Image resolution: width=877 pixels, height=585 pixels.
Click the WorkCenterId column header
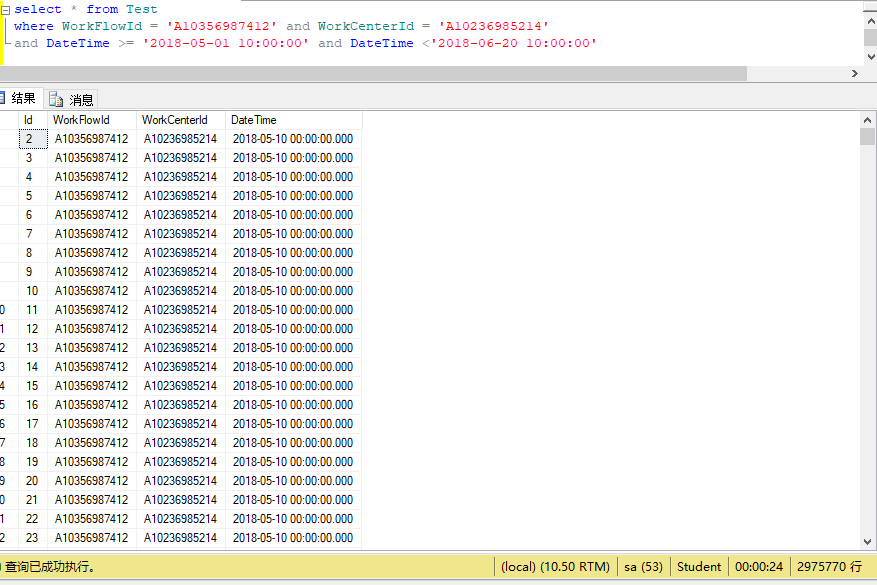175,120
